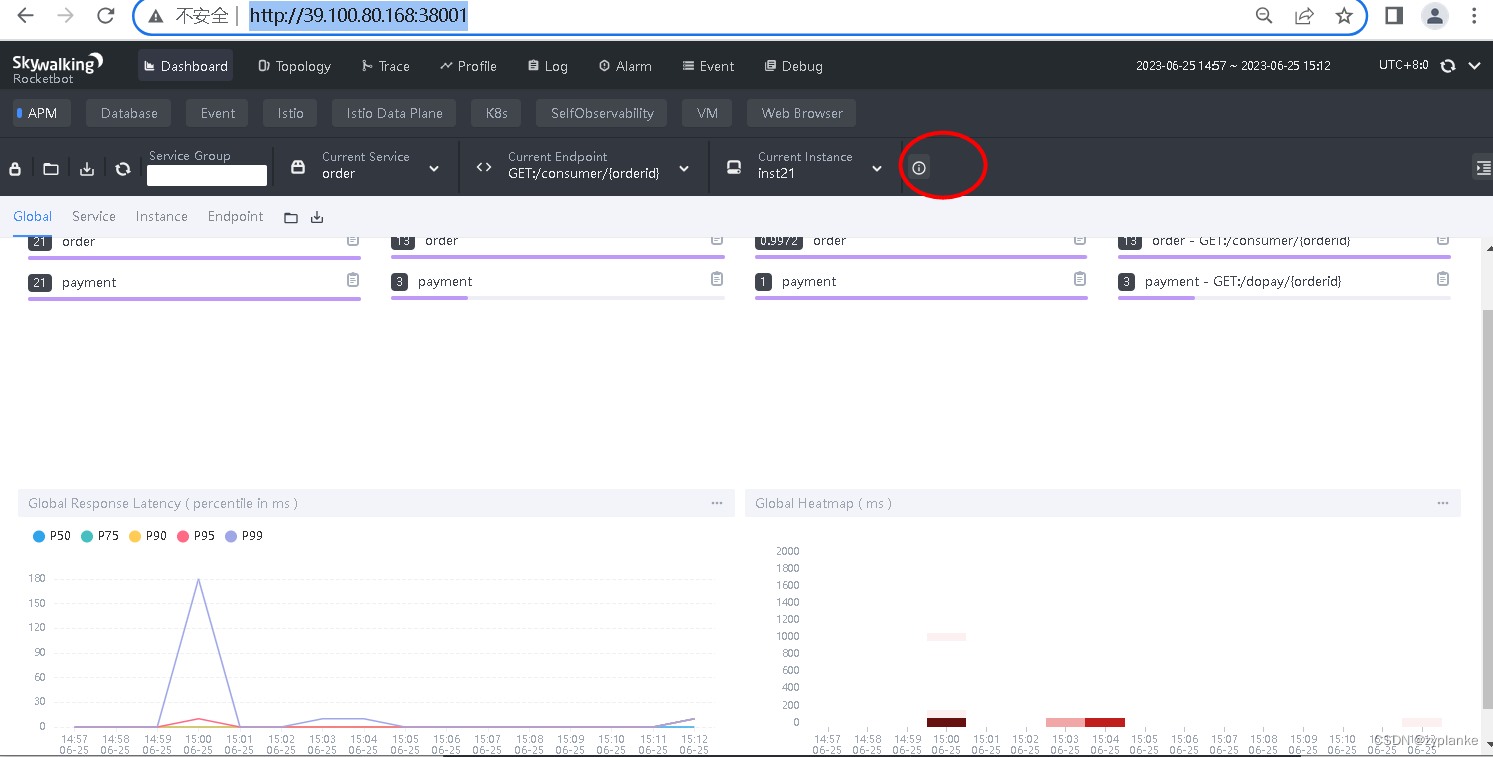1493x757 pixels.
Task: Click the Alarm icon in the top navigation
Action: pyautogui.click(x=624, y=66)
